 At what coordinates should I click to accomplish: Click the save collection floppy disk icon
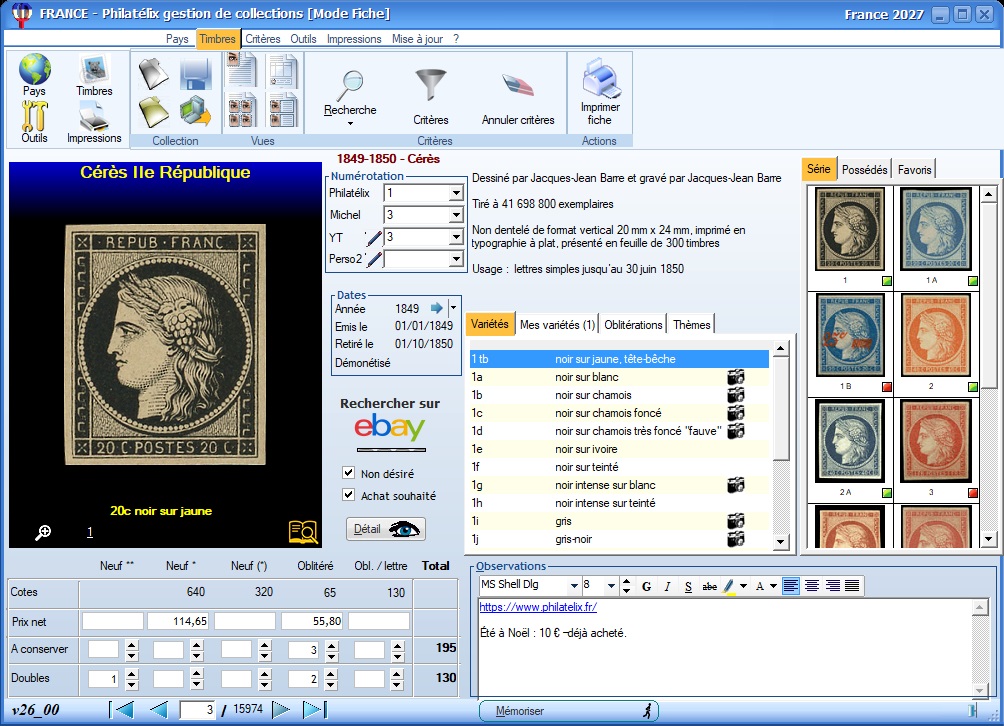pyautogui.click(x=196, y=74)
